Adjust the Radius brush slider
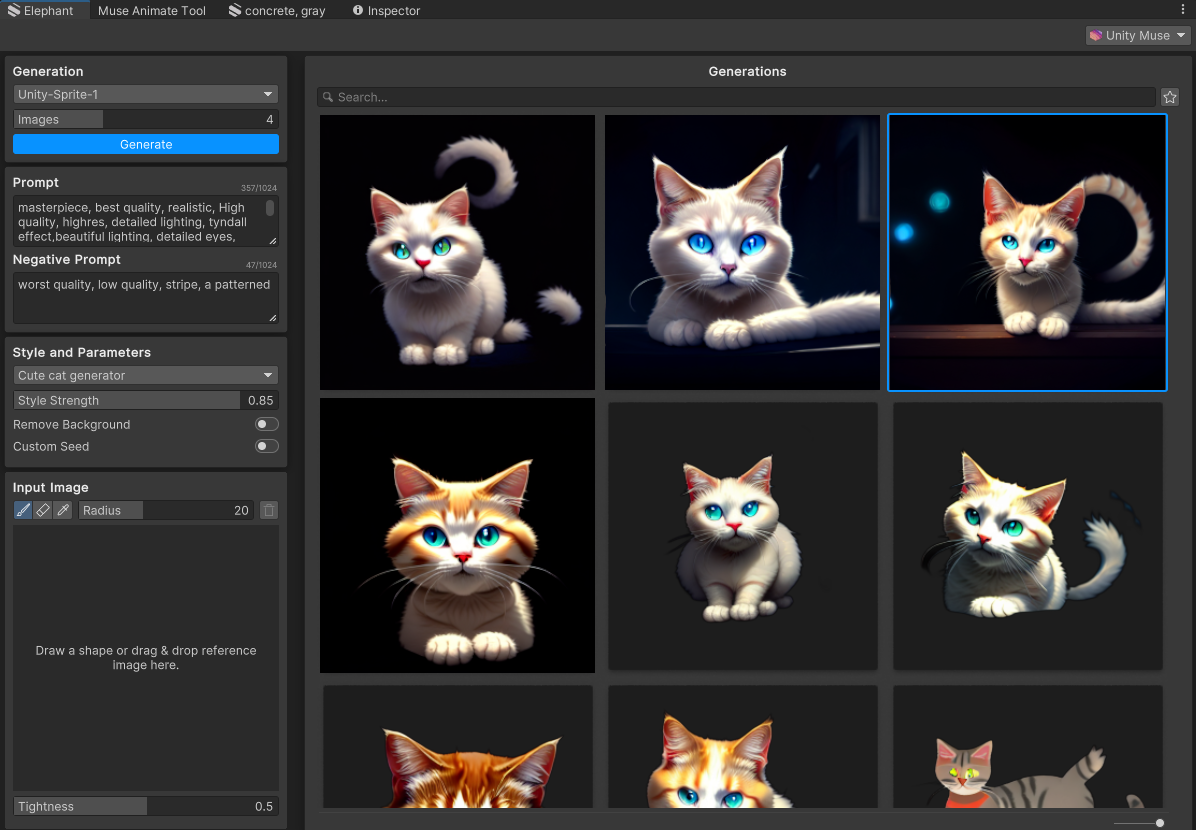Screen dimensions: 1196x830 click(167, 510)
